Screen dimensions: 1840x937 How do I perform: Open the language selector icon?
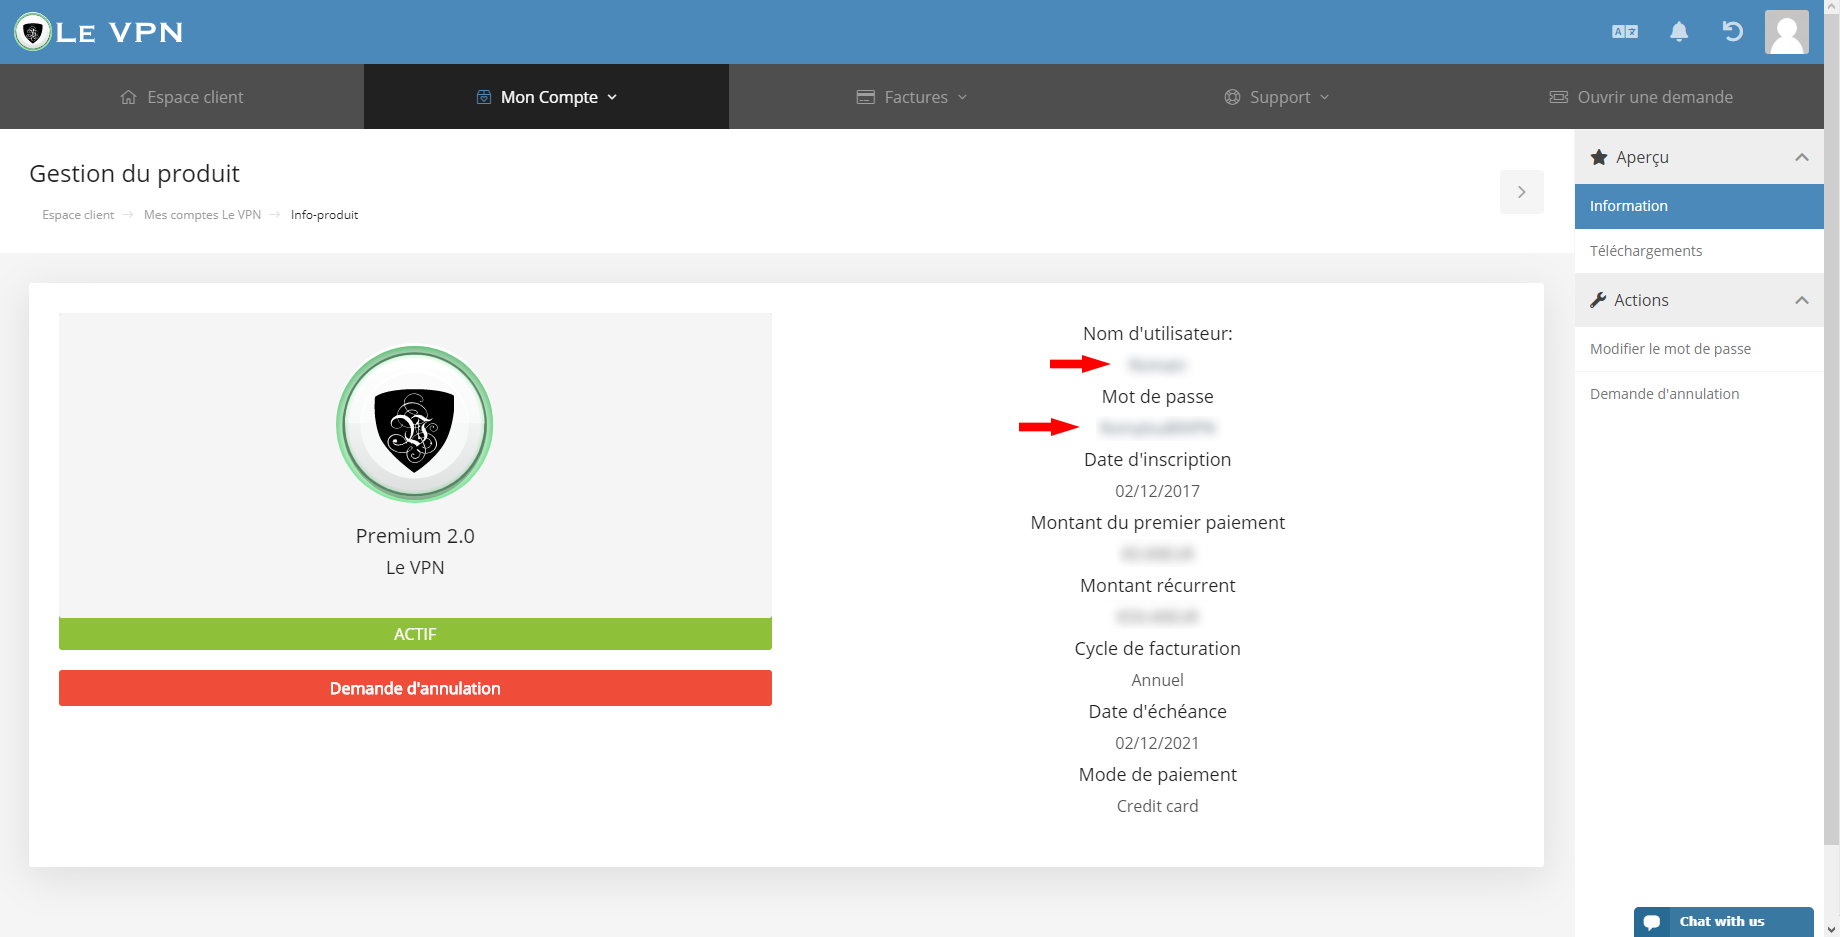(1625, 32)
